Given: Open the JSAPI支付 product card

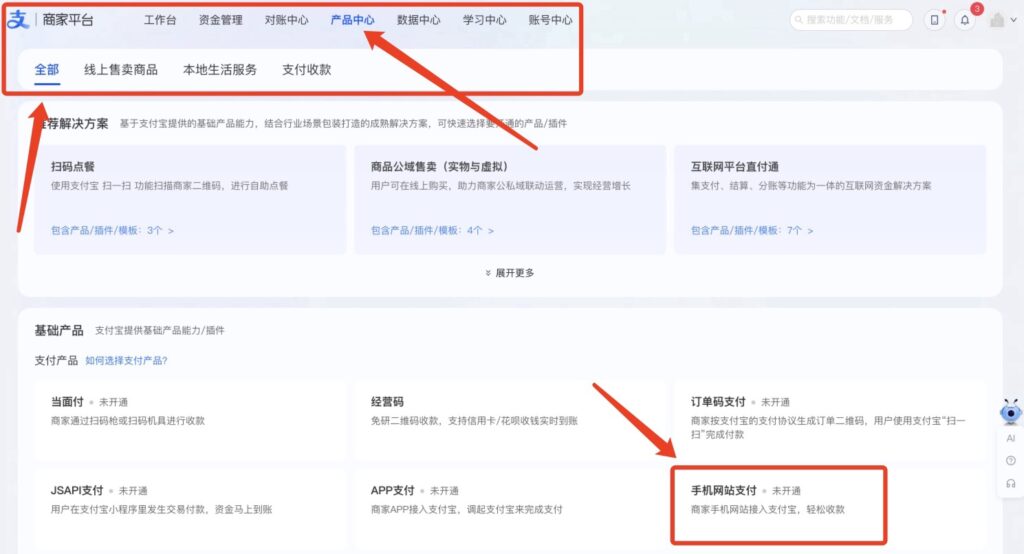Looking at the screenshot, I should [189, 506].
